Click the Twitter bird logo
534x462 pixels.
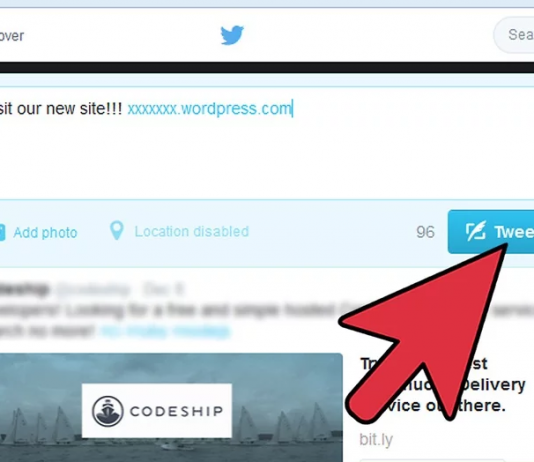pyautogui.click(x=232, y=35)
